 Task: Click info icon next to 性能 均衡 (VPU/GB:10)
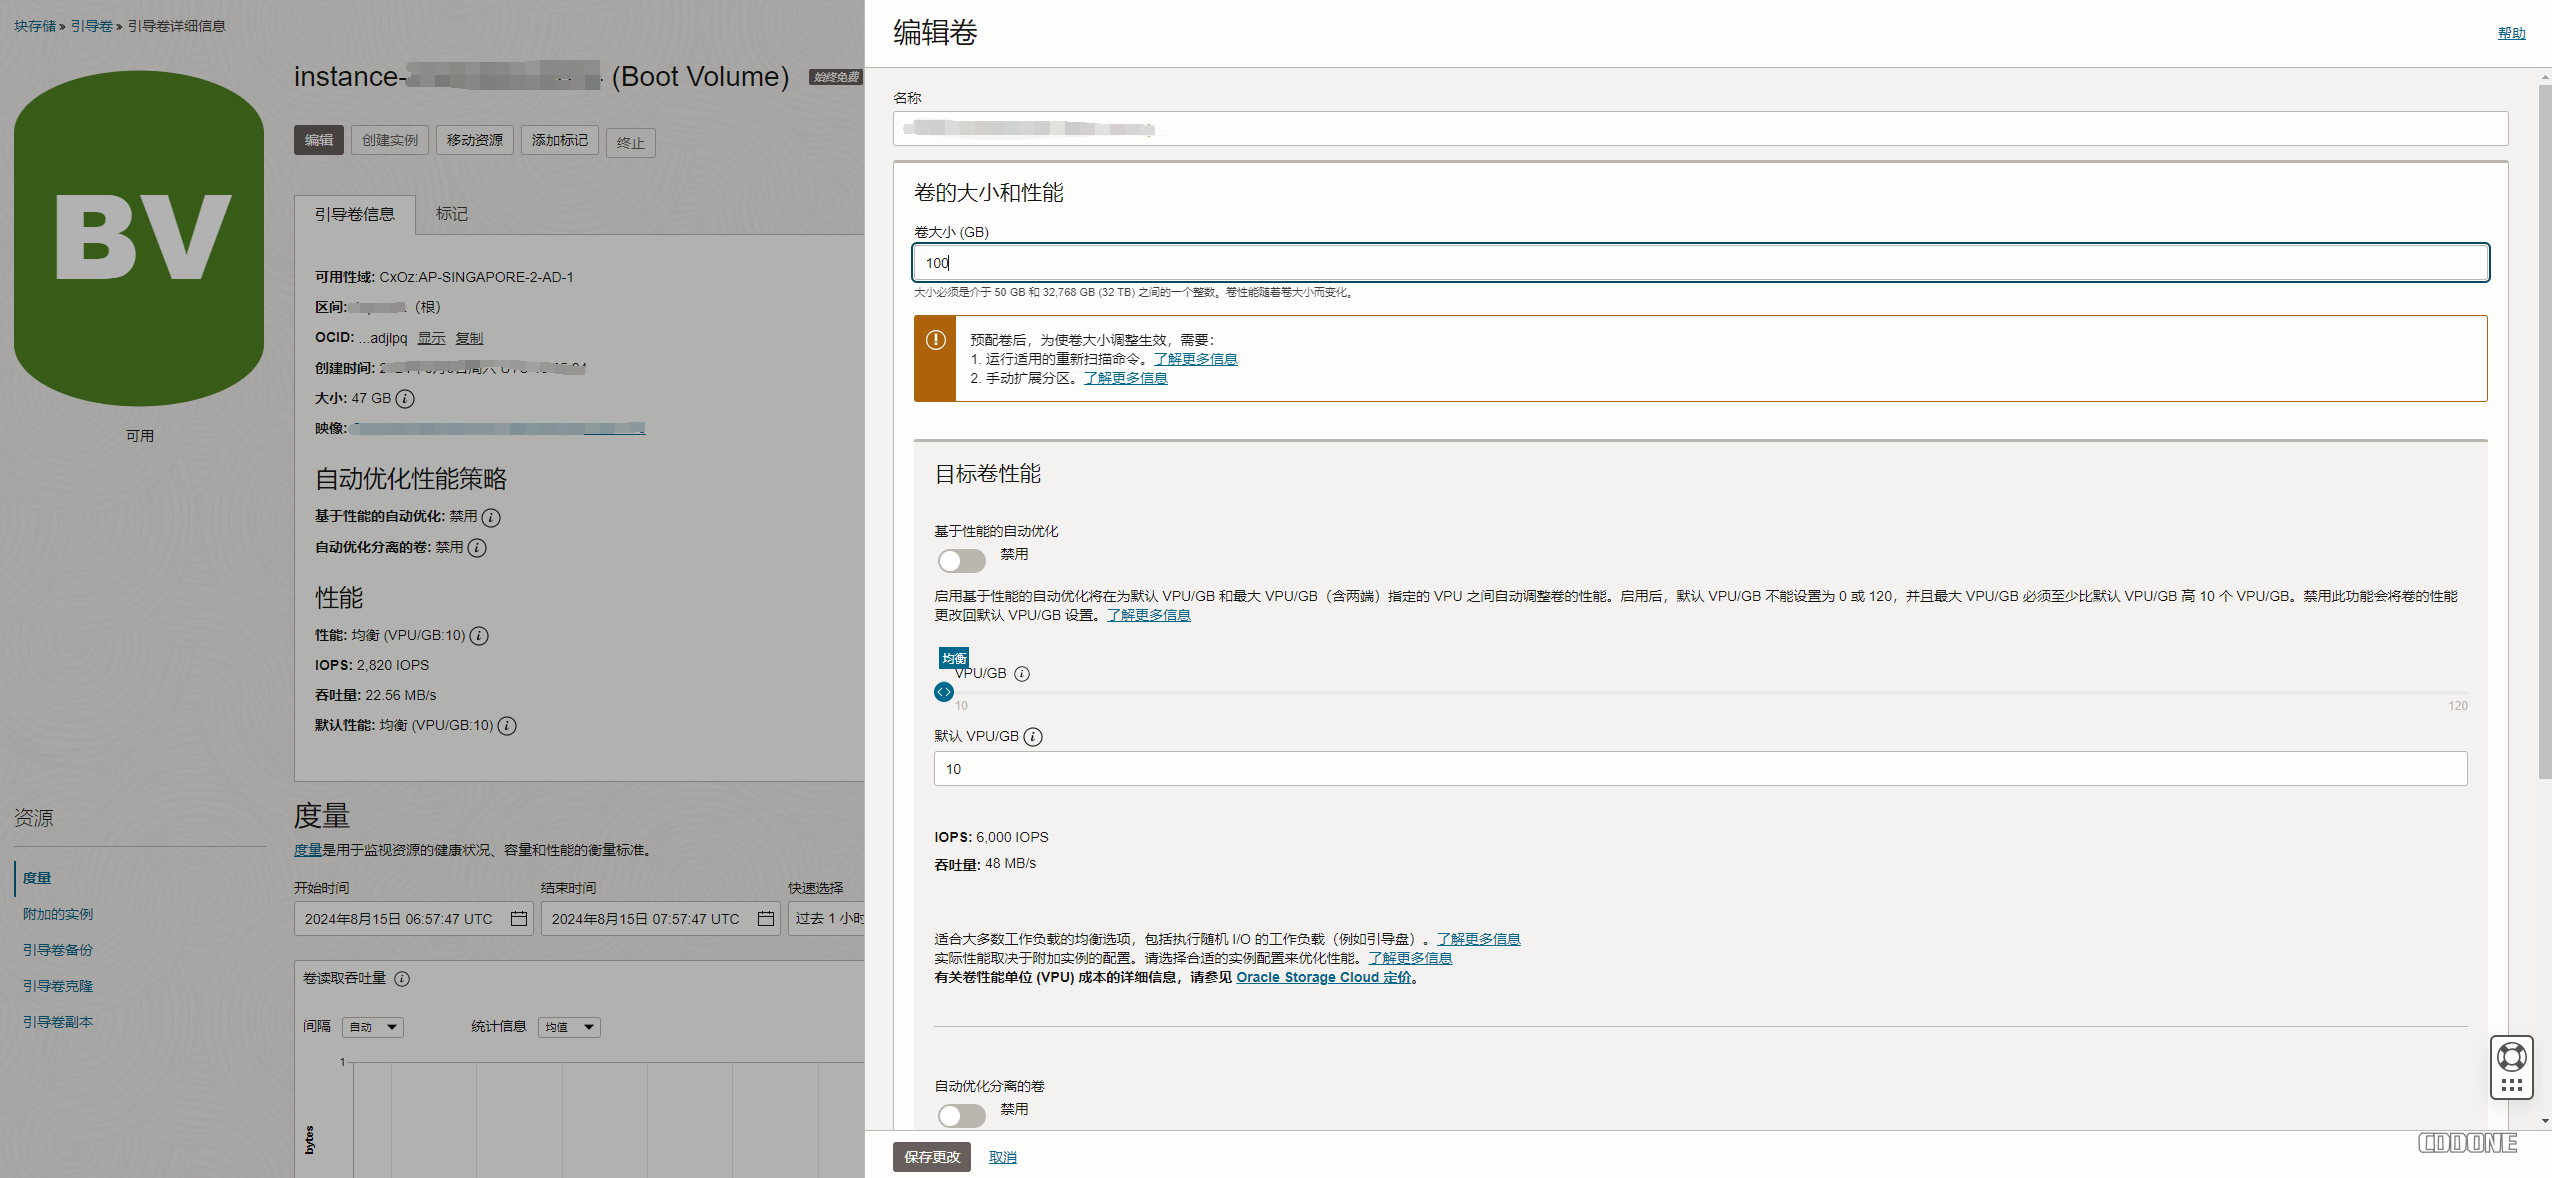479,636
